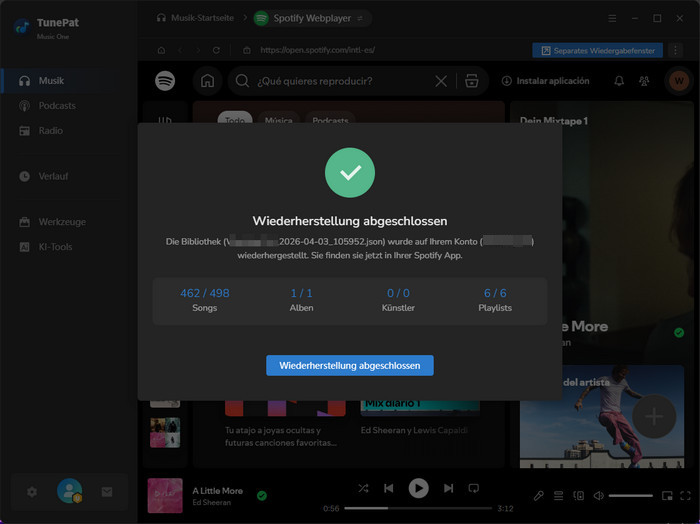Viewport: 700px width, 524px height.
Task: Play the current track
Action: pos(419,488)
